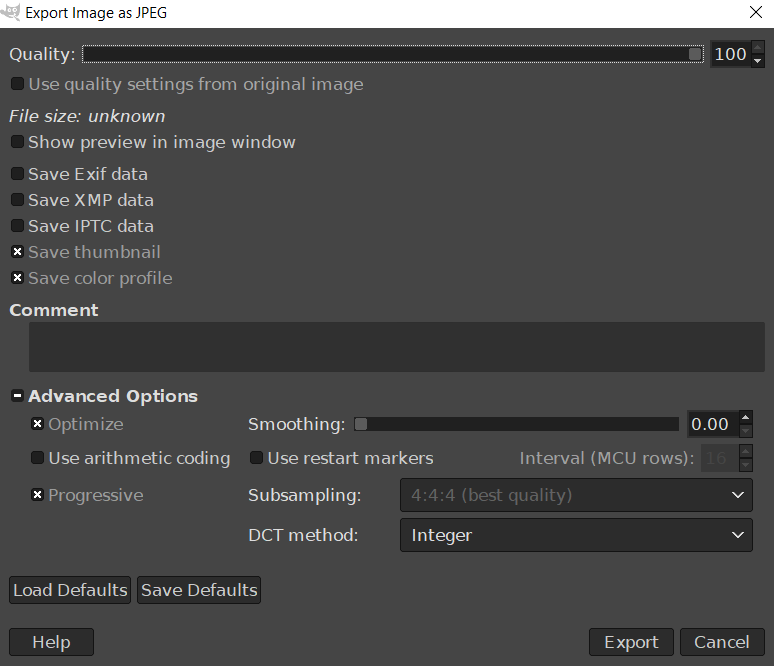
Task: Enable Save Exif data checkbox
Action: pos(17,174)
